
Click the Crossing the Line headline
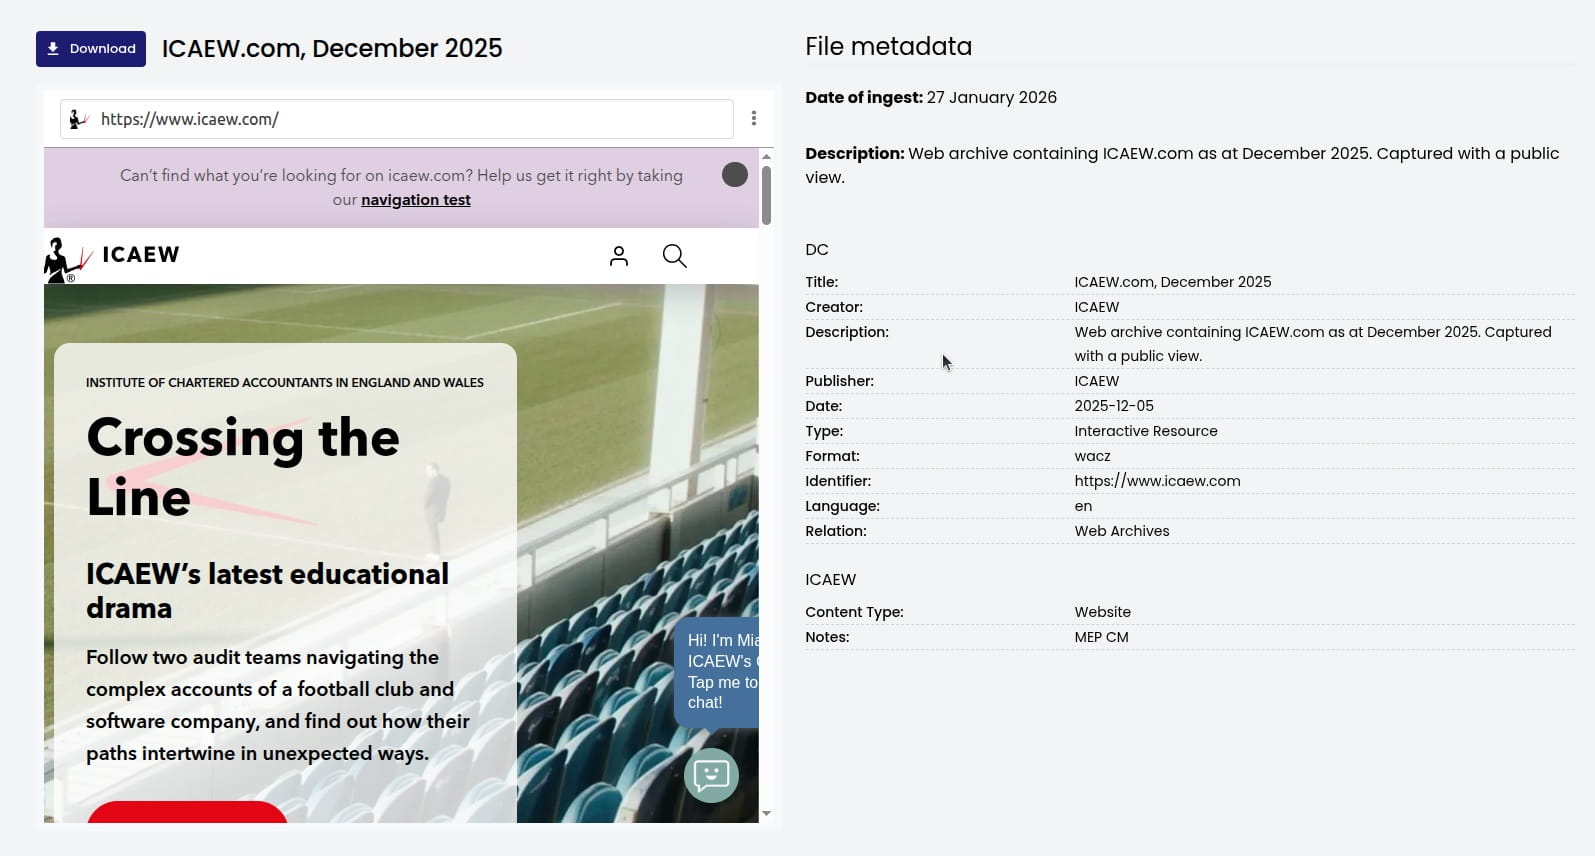click(243, 467)
